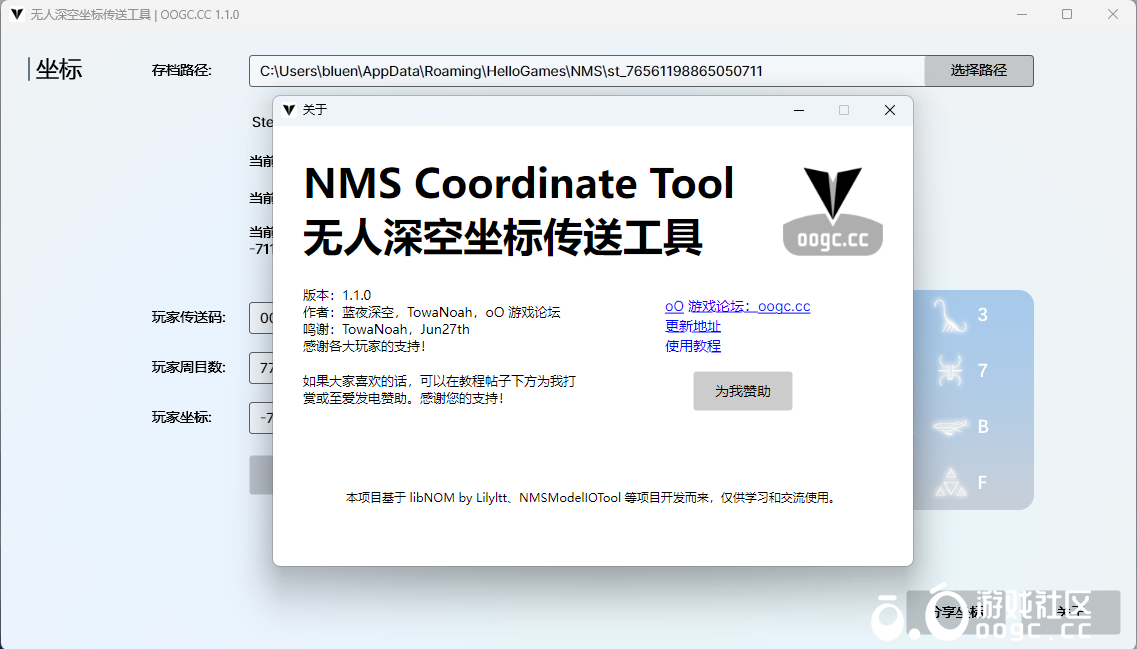
Task: Click the 玩家周目数 input field
Action: (x=262, y=367)
